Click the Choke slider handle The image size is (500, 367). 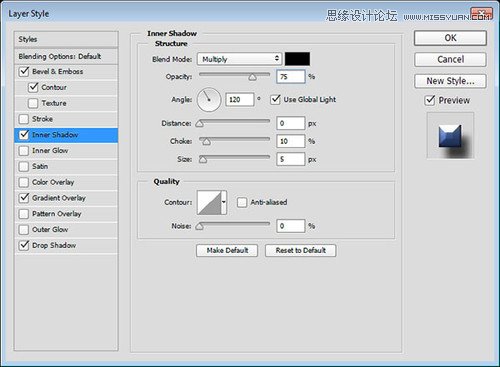point(206,142)
